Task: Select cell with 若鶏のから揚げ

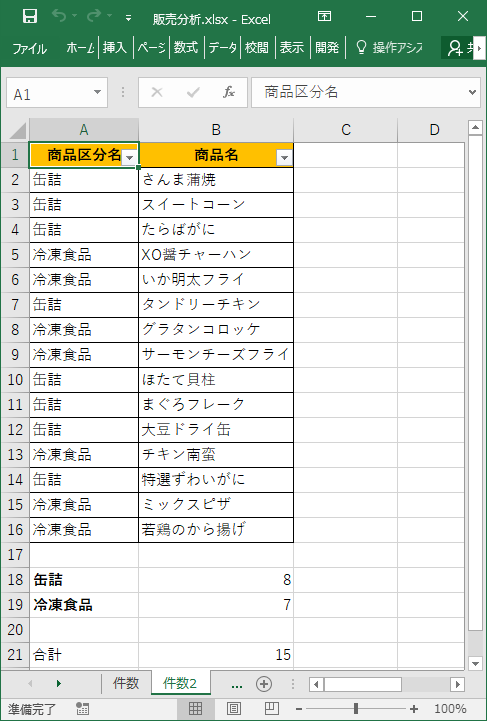Action: point(216,530)
